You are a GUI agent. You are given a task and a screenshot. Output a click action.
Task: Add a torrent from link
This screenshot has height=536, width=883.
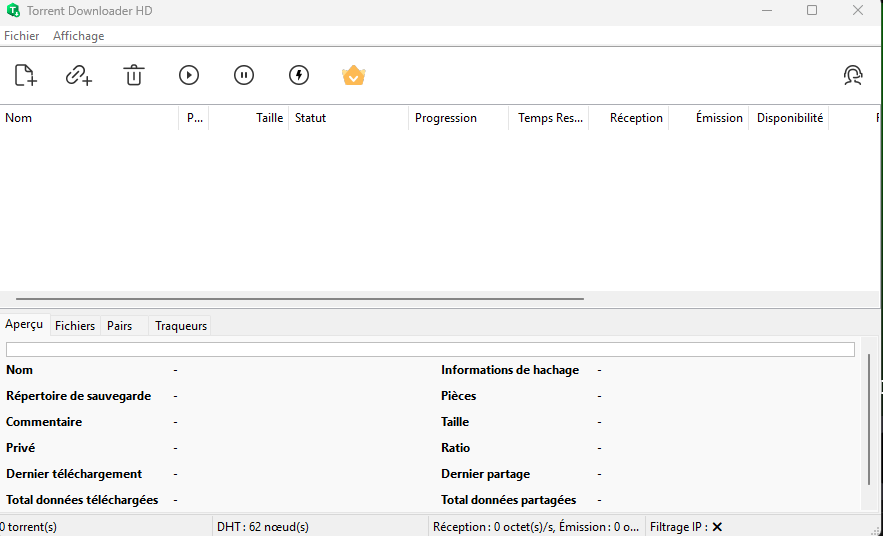pos(79,75)
